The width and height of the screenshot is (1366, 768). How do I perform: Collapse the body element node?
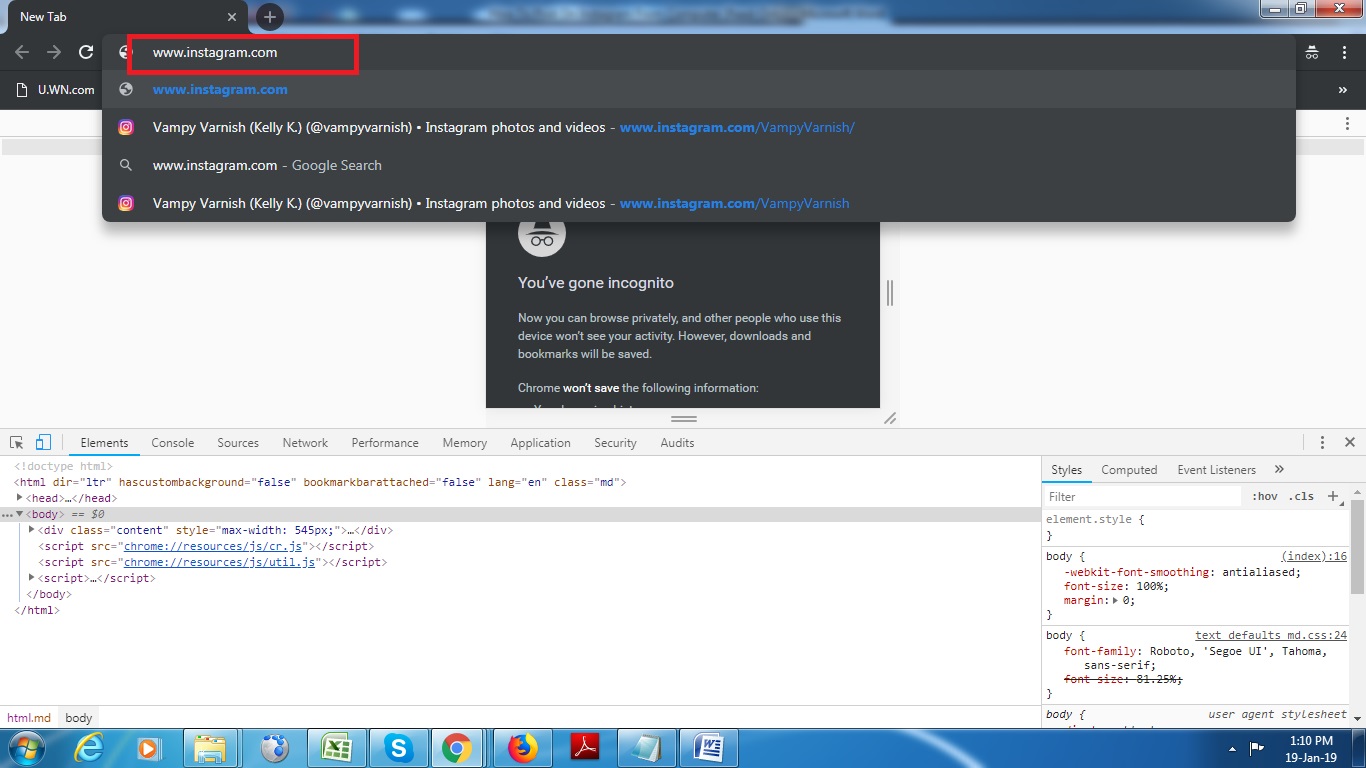pyautogui.click(x=20, y=514)
